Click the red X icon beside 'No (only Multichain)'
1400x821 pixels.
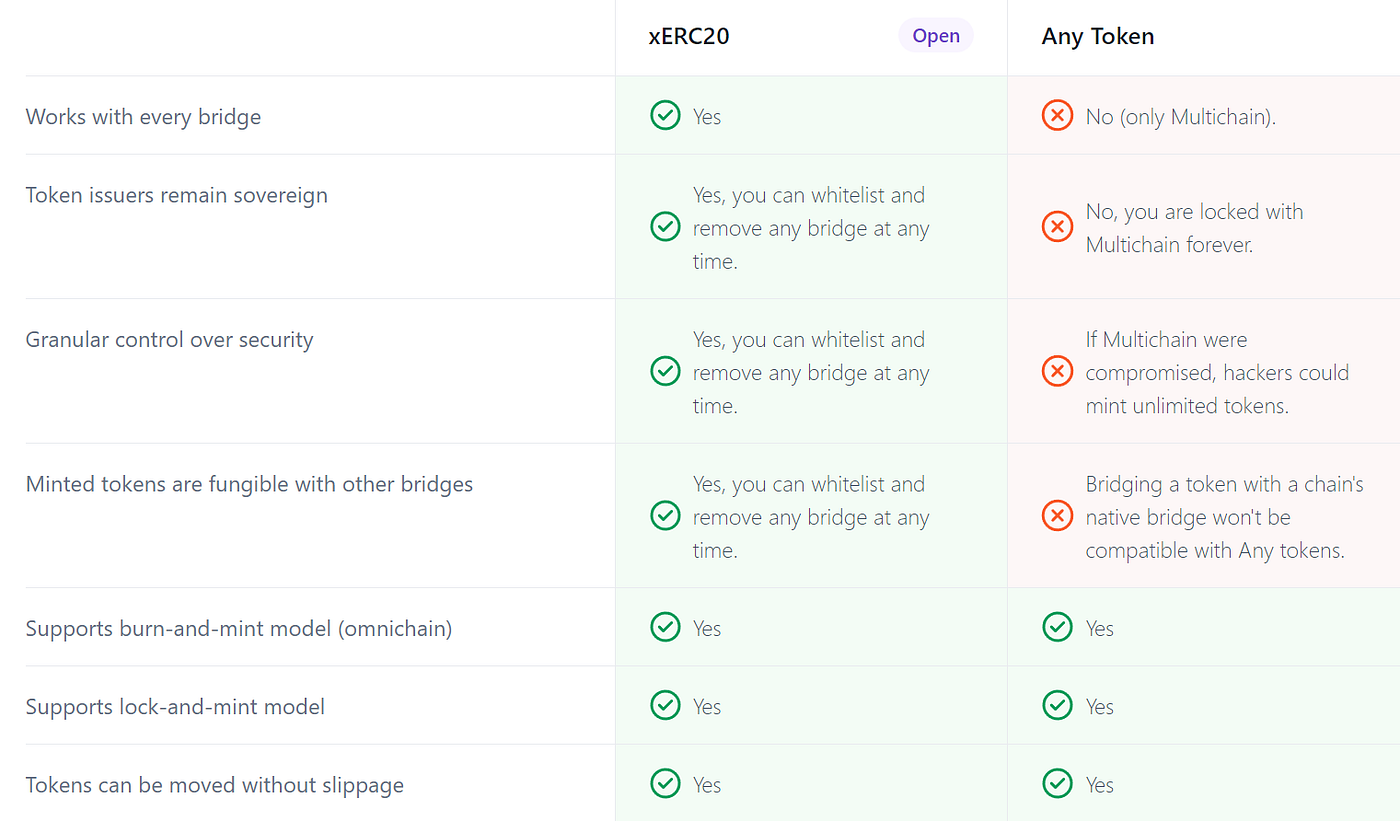pos(1057,116)
